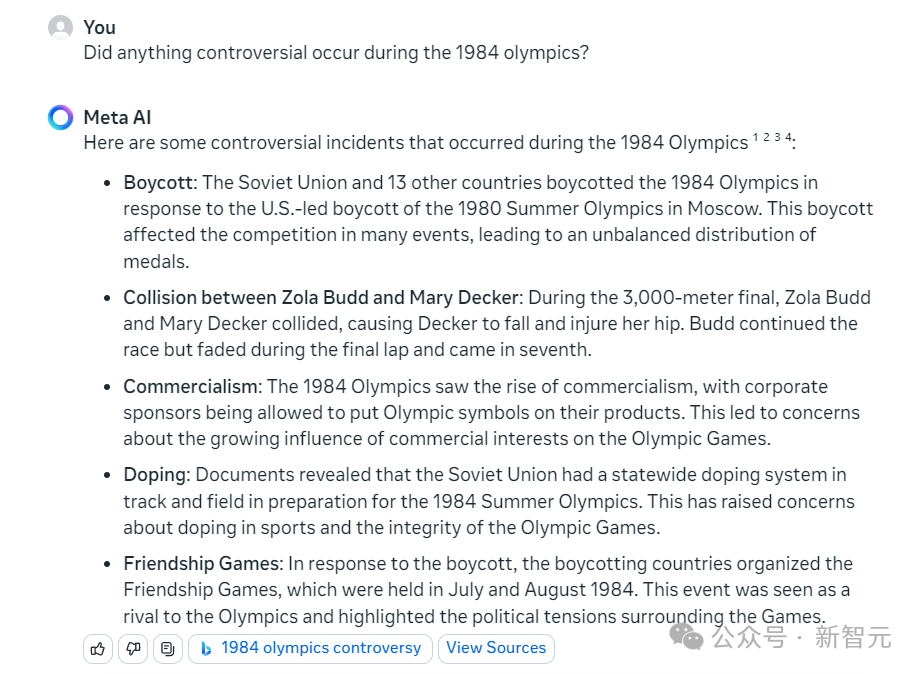Click the thumbs down feedback icon

pos(133,649)
